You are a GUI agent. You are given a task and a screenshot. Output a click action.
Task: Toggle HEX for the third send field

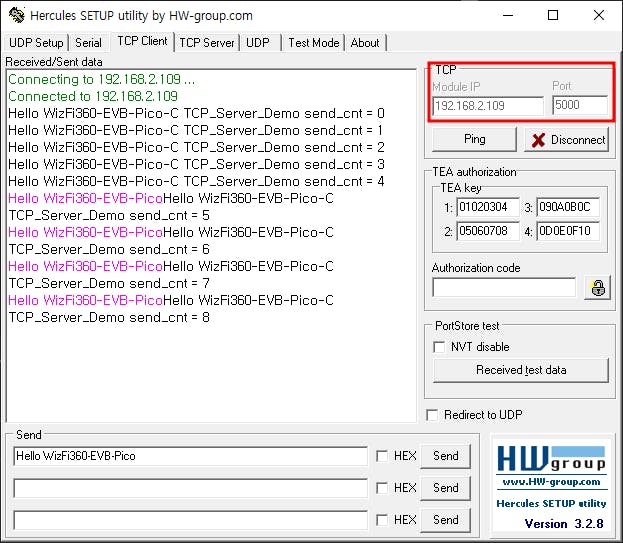tap(382, 520)
